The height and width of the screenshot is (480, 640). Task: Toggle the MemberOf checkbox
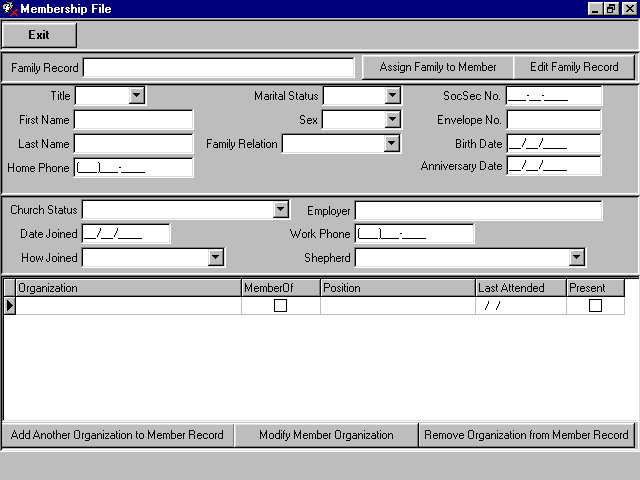(x=281, y=306)
